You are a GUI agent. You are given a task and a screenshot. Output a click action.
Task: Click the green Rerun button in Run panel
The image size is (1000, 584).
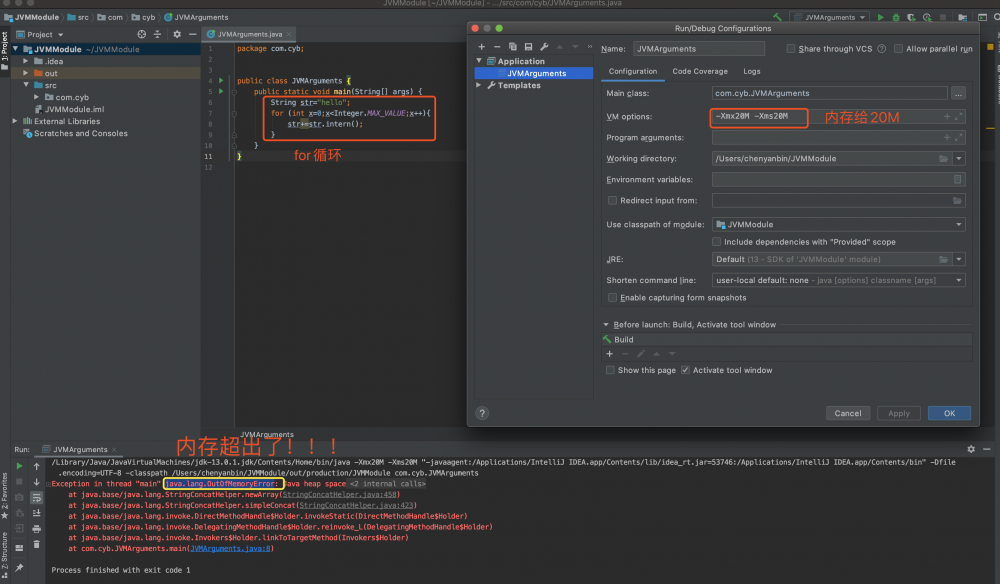coord(19,466)
